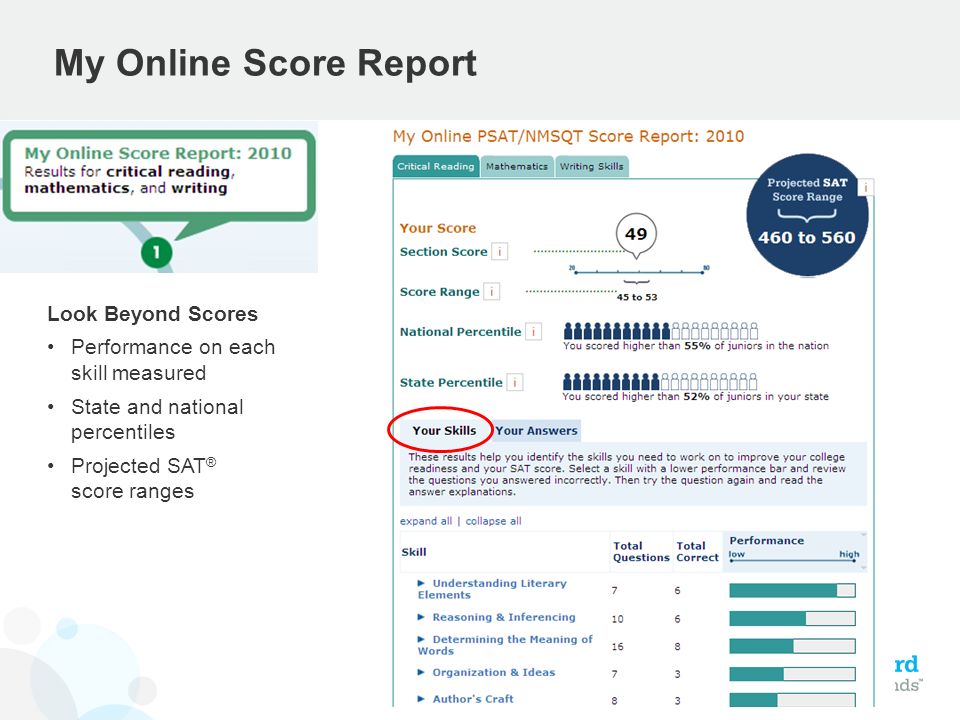Click info icon beside Projected SAT Score Range
The width and height of the screenshot is (960, 720).
coord(866,187)
